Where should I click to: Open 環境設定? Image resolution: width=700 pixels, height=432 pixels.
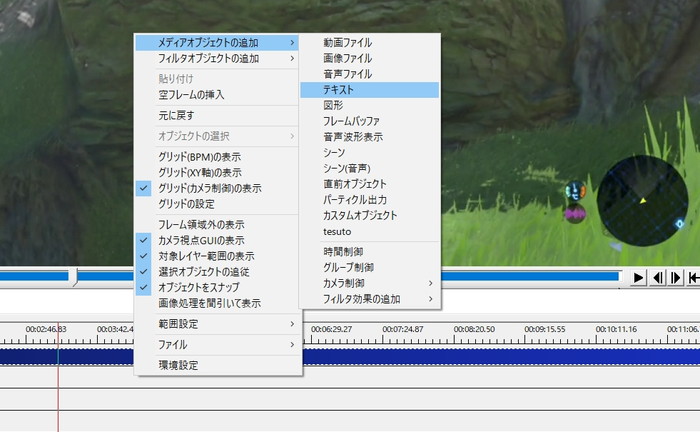click(217, 365)
